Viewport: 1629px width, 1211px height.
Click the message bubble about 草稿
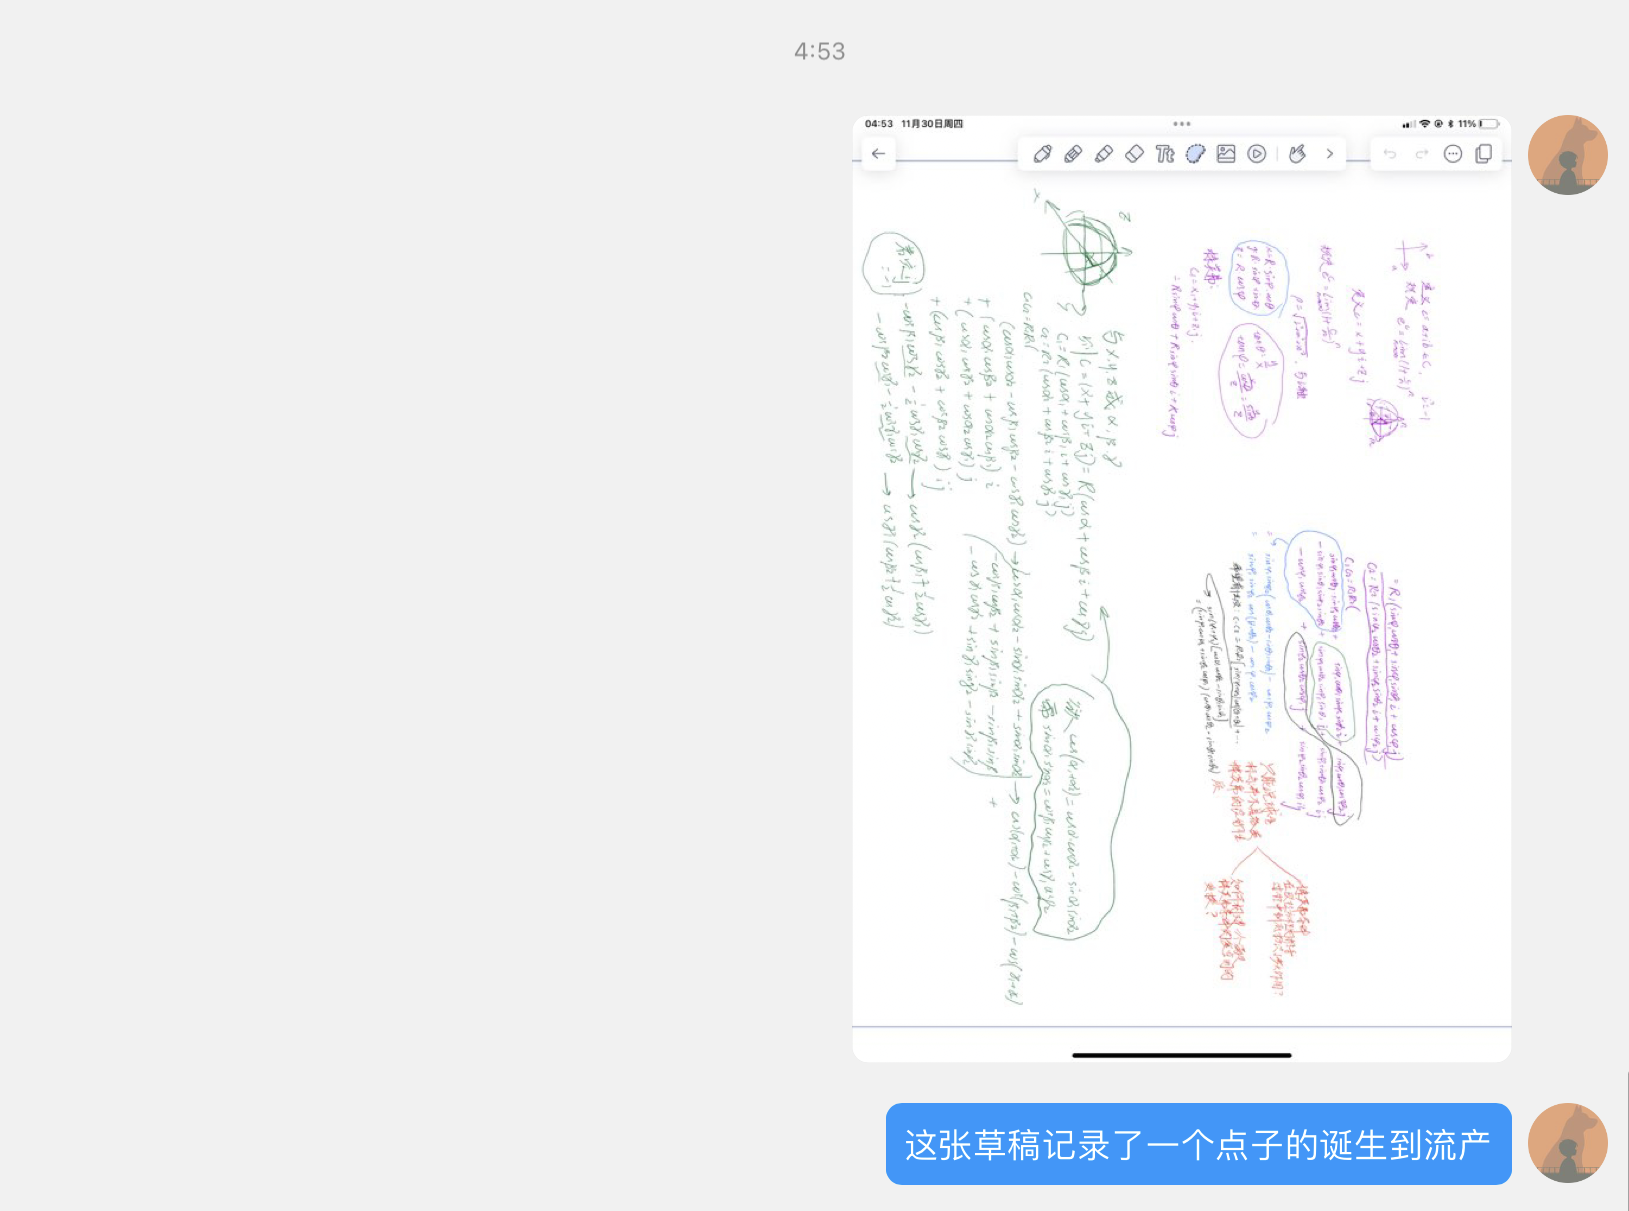[1197, 1144]
